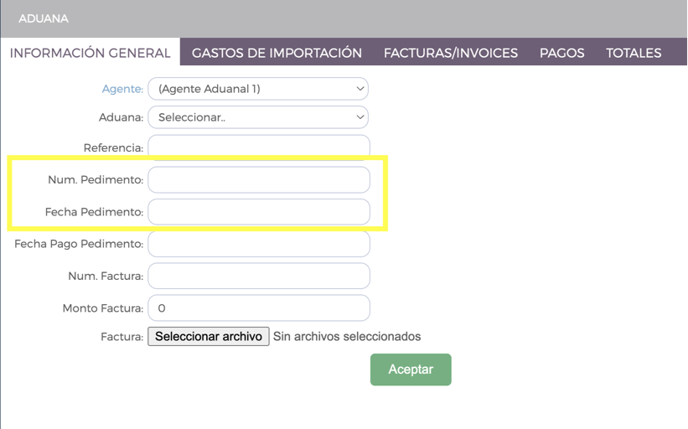This screenshot has width=688, height=429.
Task: Show the Totales tab
Action: pos(634,53)
